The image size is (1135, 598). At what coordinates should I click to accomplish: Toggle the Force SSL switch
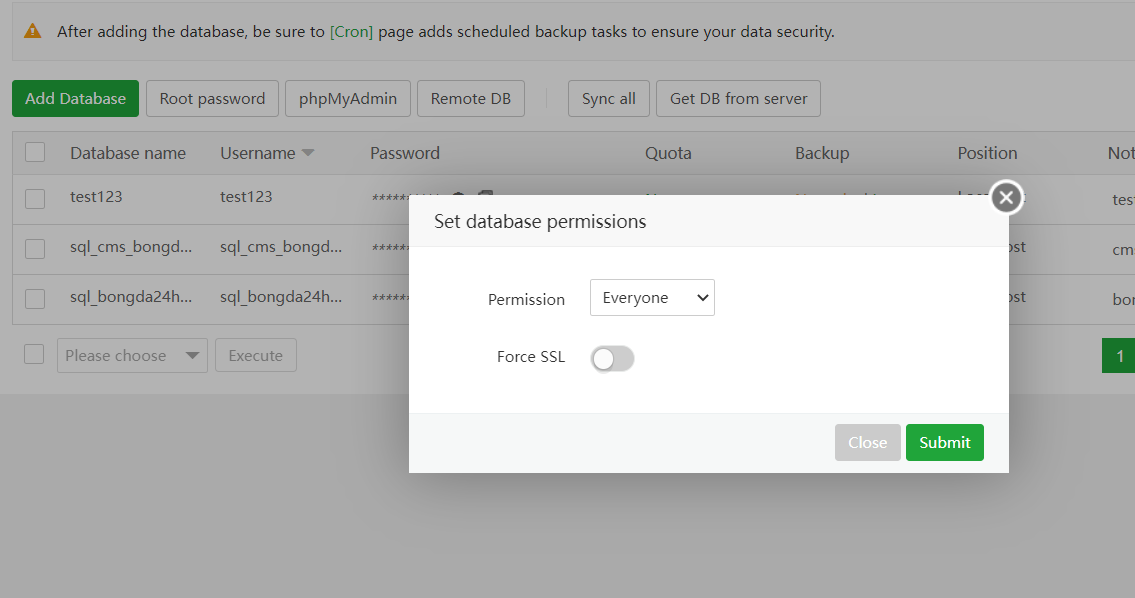click(x=612, y=358)
